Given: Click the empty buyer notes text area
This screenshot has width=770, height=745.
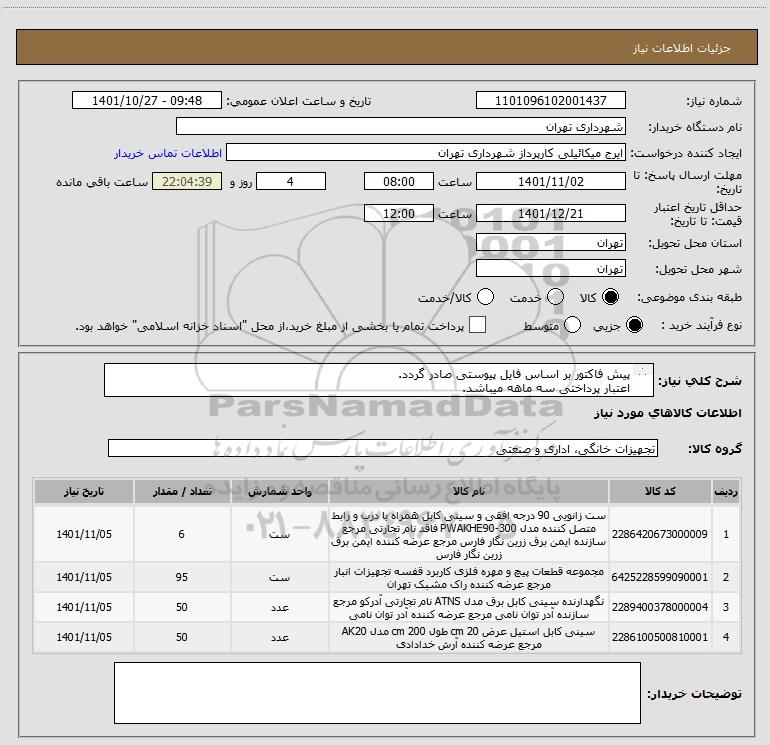Looking at the screenshot, I should point(377,693).
